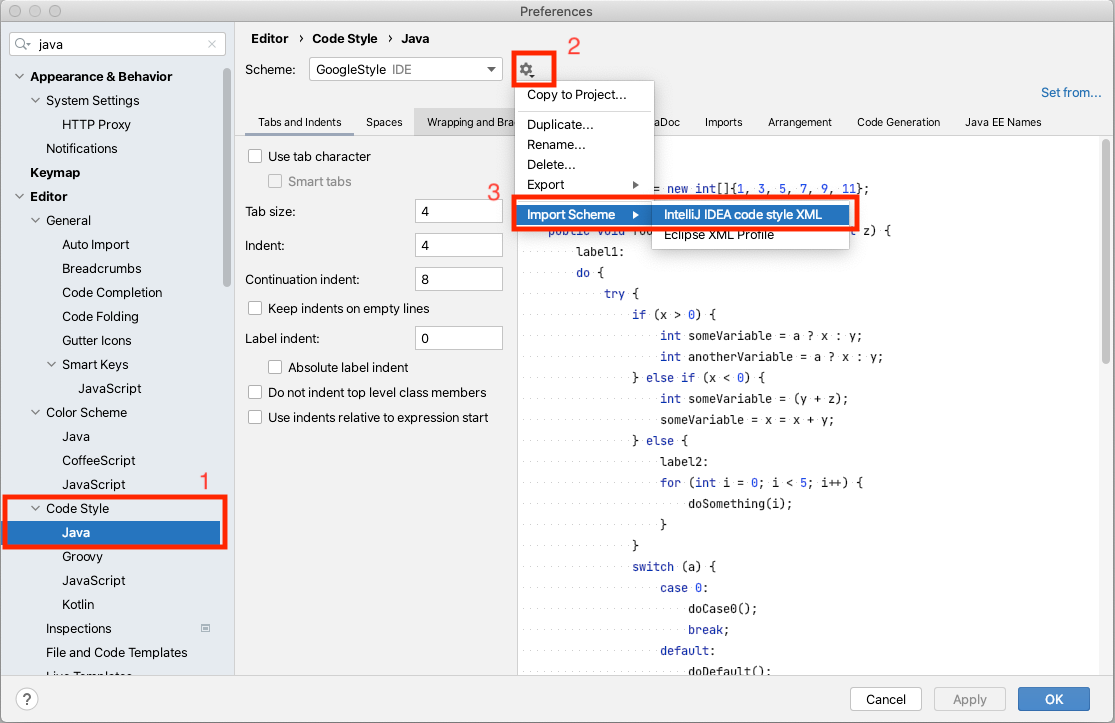
Task: Clear the java search text
Action: (x=212, y=44)
